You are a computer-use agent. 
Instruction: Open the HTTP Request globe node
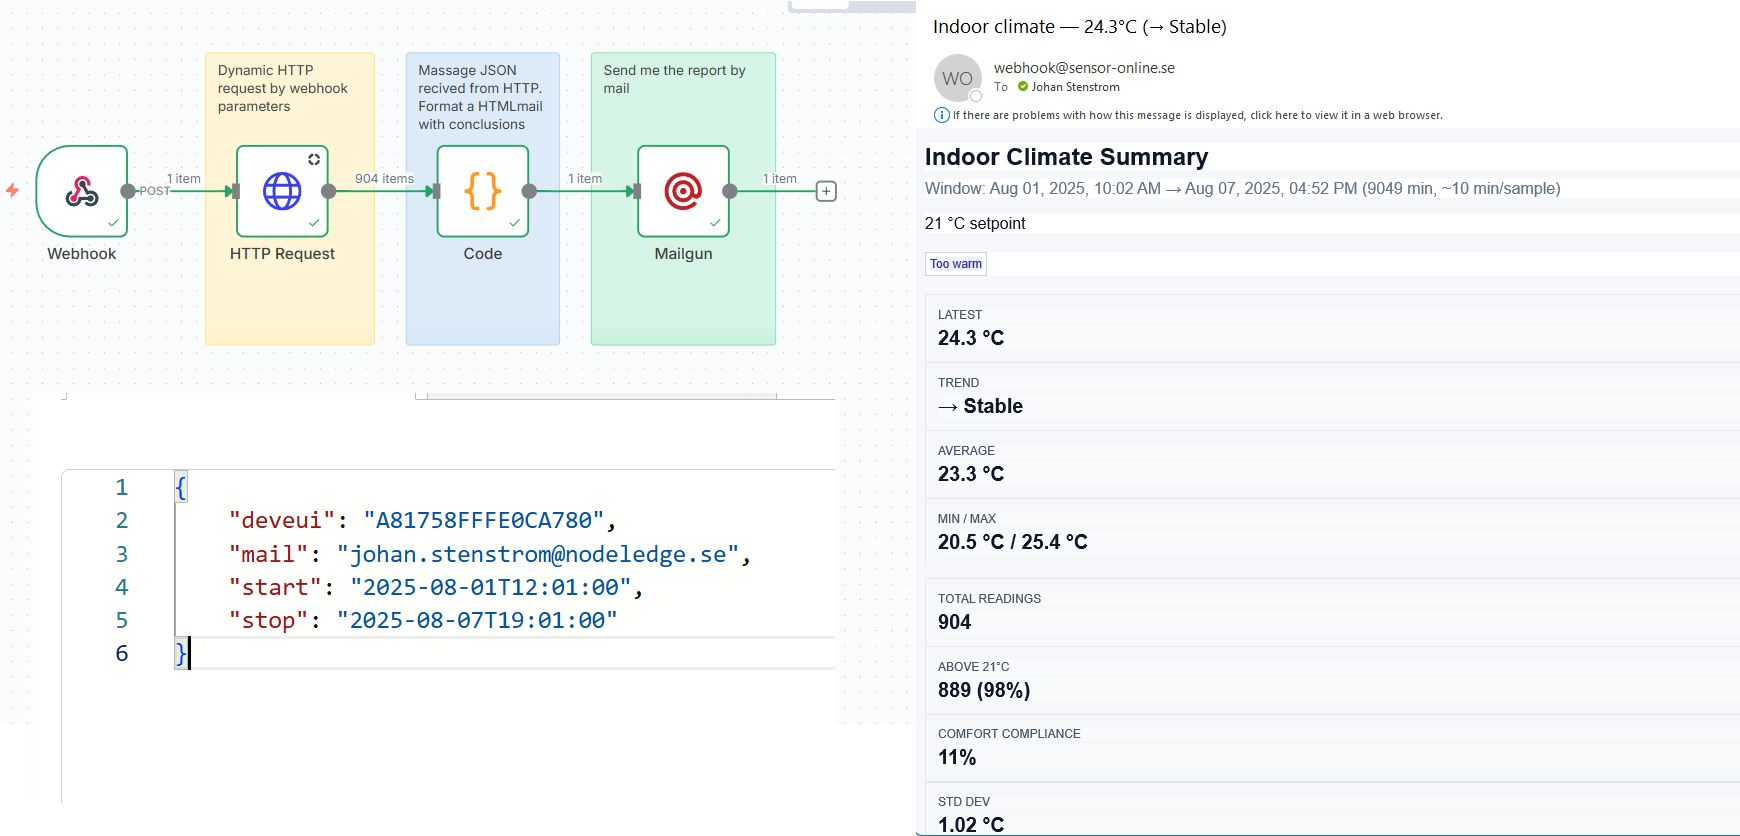click(x=282, y=191)
